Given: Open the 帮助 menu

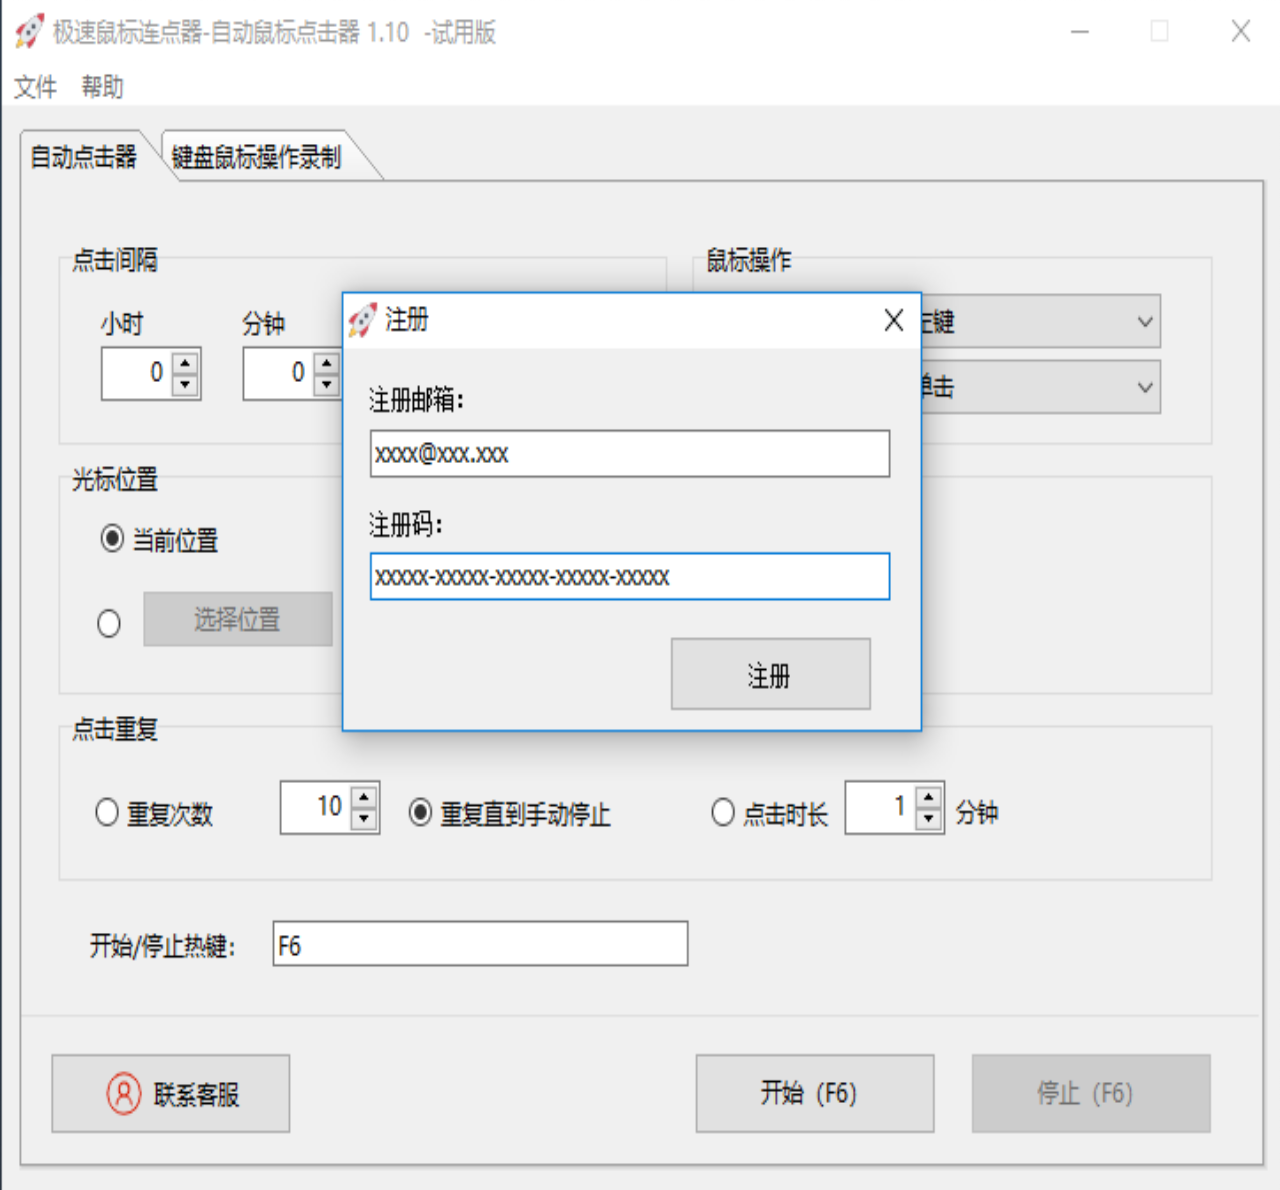Looking at the screenshot, I should point(102,87).
